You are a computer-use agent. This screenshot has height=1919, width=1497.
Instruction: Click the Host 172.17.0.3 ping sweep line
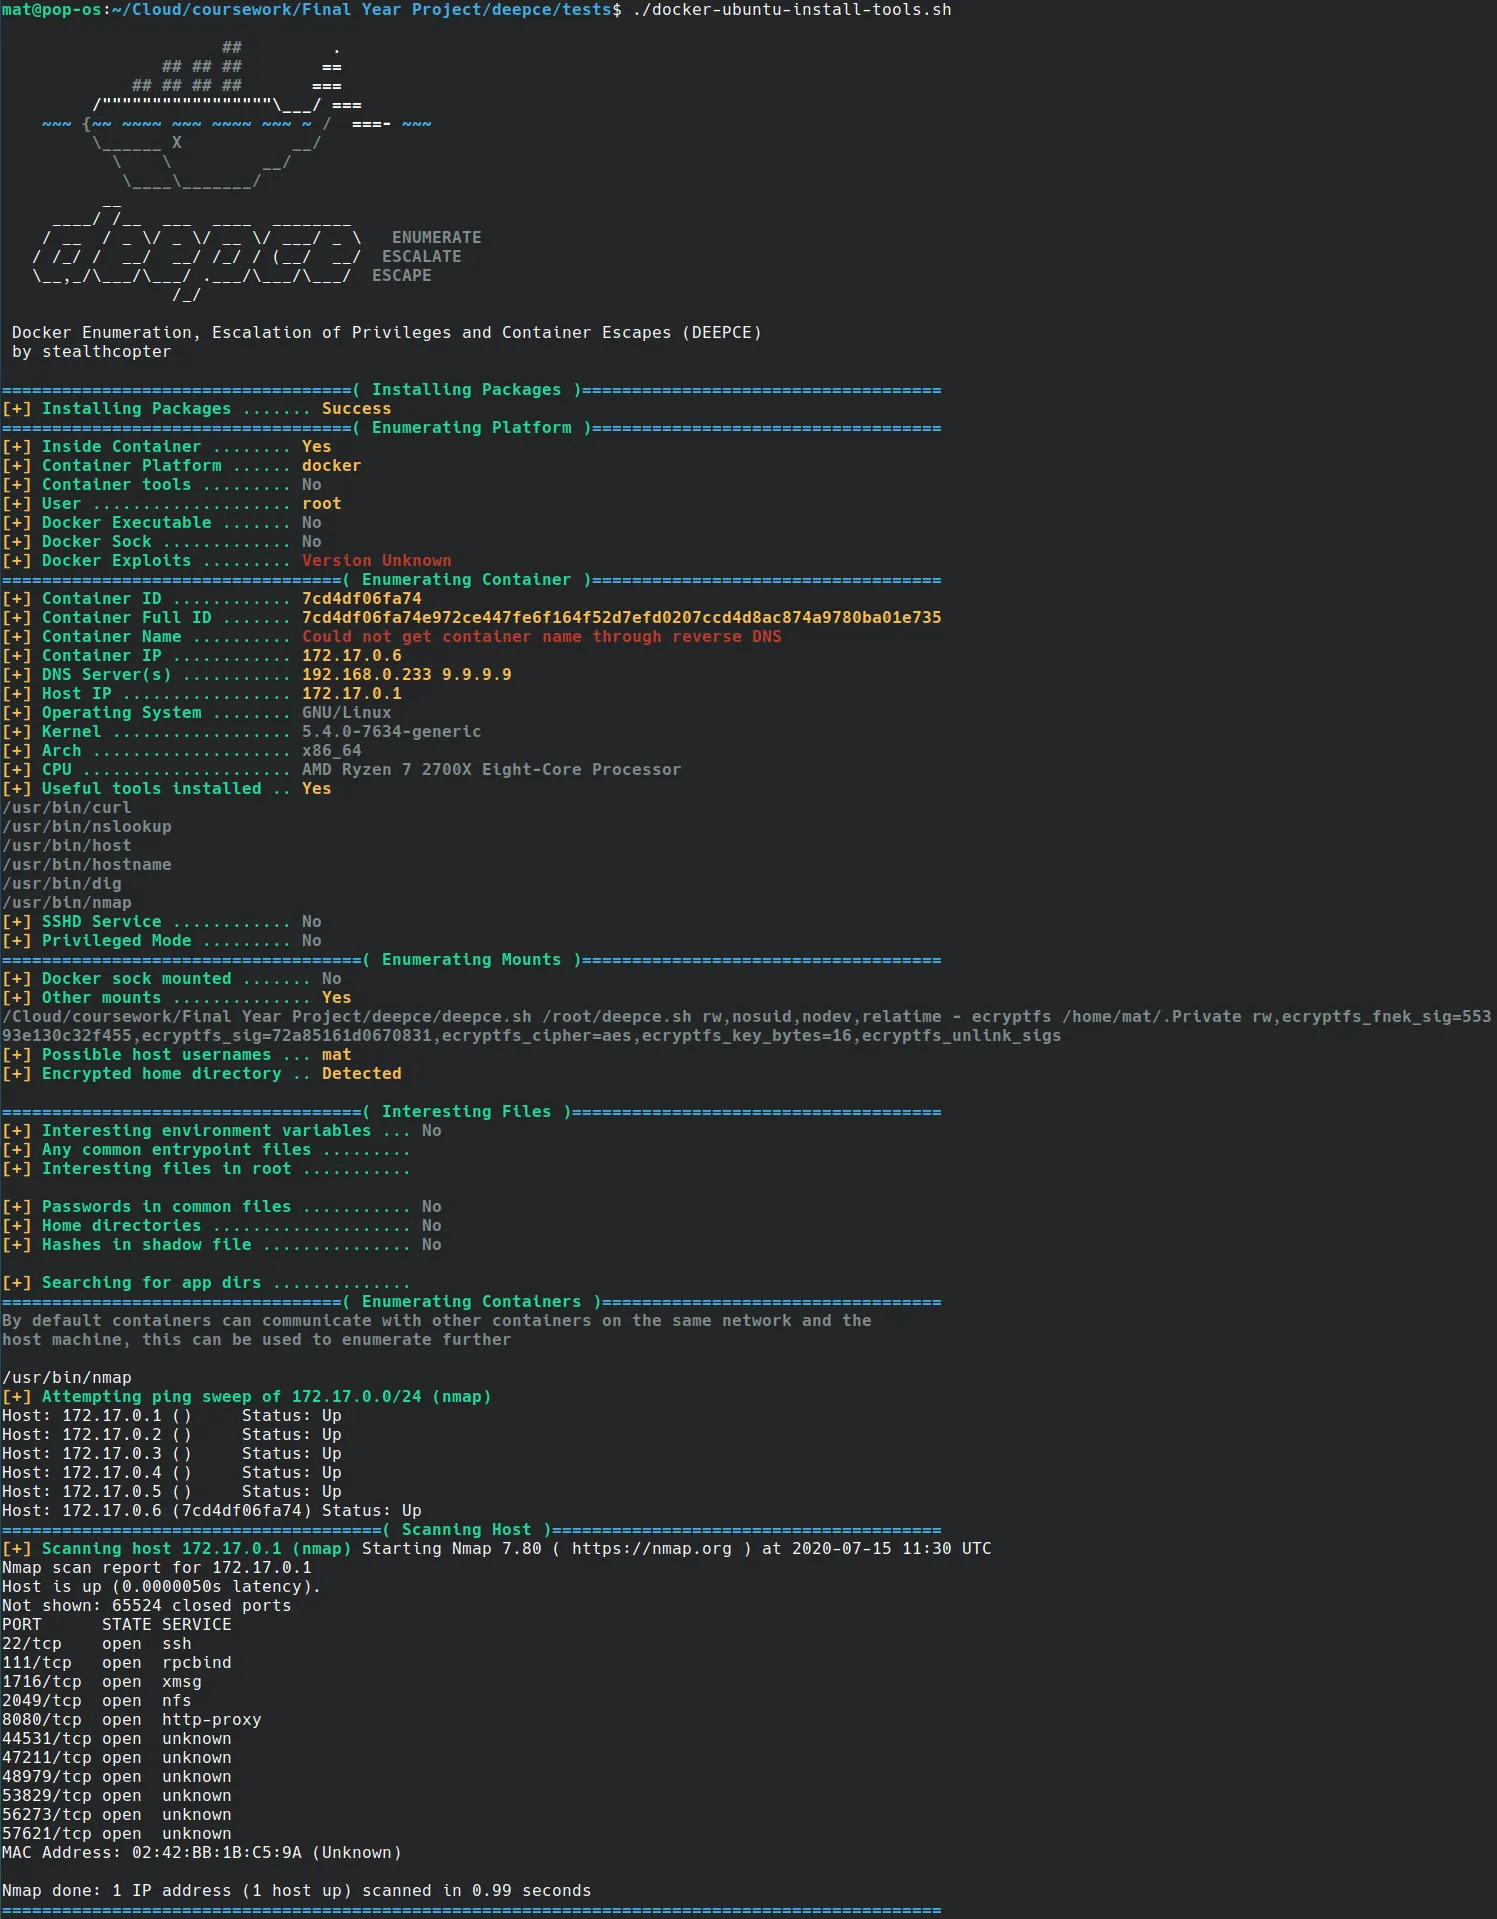(x=171, y=1454)
